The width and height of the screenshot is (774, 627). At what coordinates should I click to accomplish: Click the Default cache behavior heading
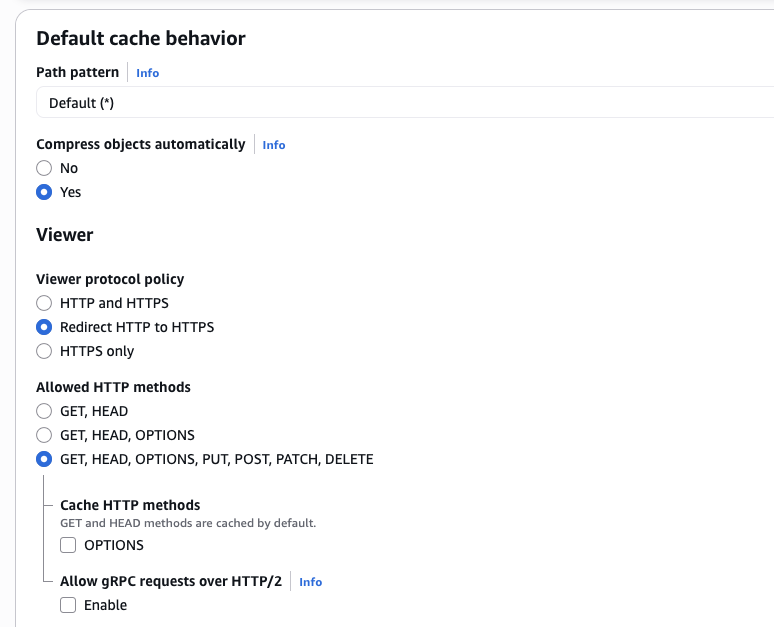pyautogui.click(x=141, y=39)
